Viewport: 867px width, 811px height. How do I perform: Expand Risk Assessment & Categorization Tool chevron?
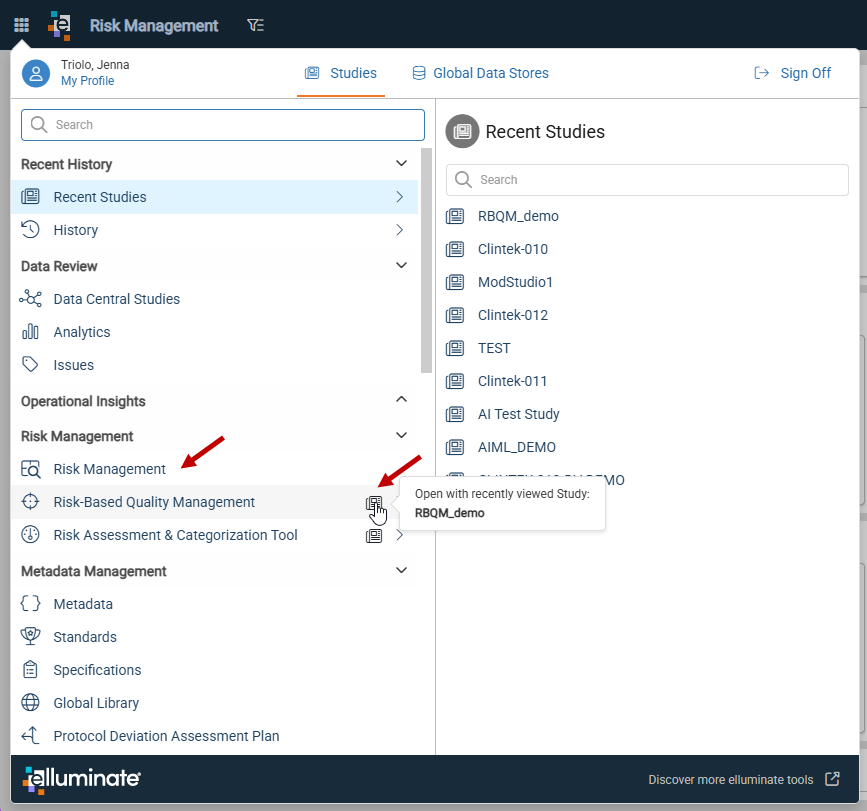tap(400, 535)
